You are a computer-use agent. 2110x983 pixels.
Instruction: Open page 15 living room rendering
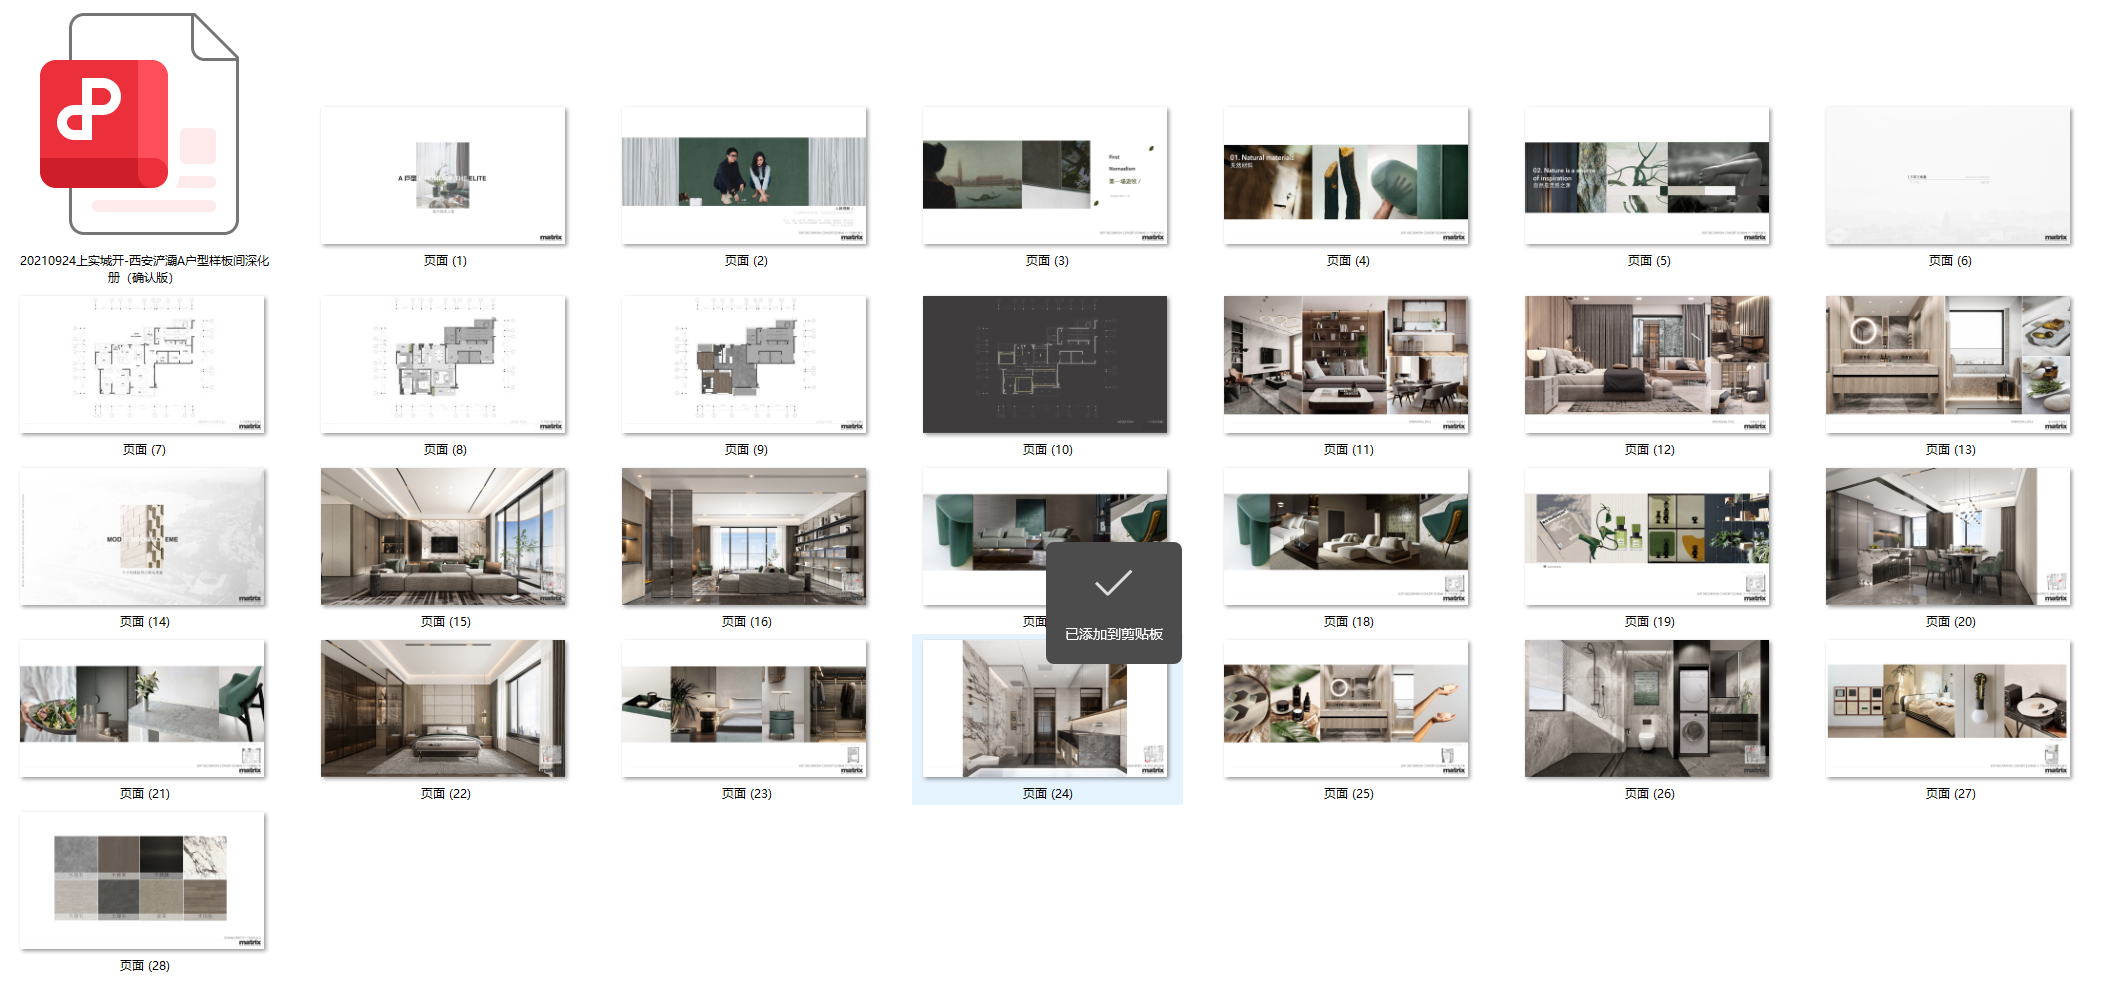[443, 537]
